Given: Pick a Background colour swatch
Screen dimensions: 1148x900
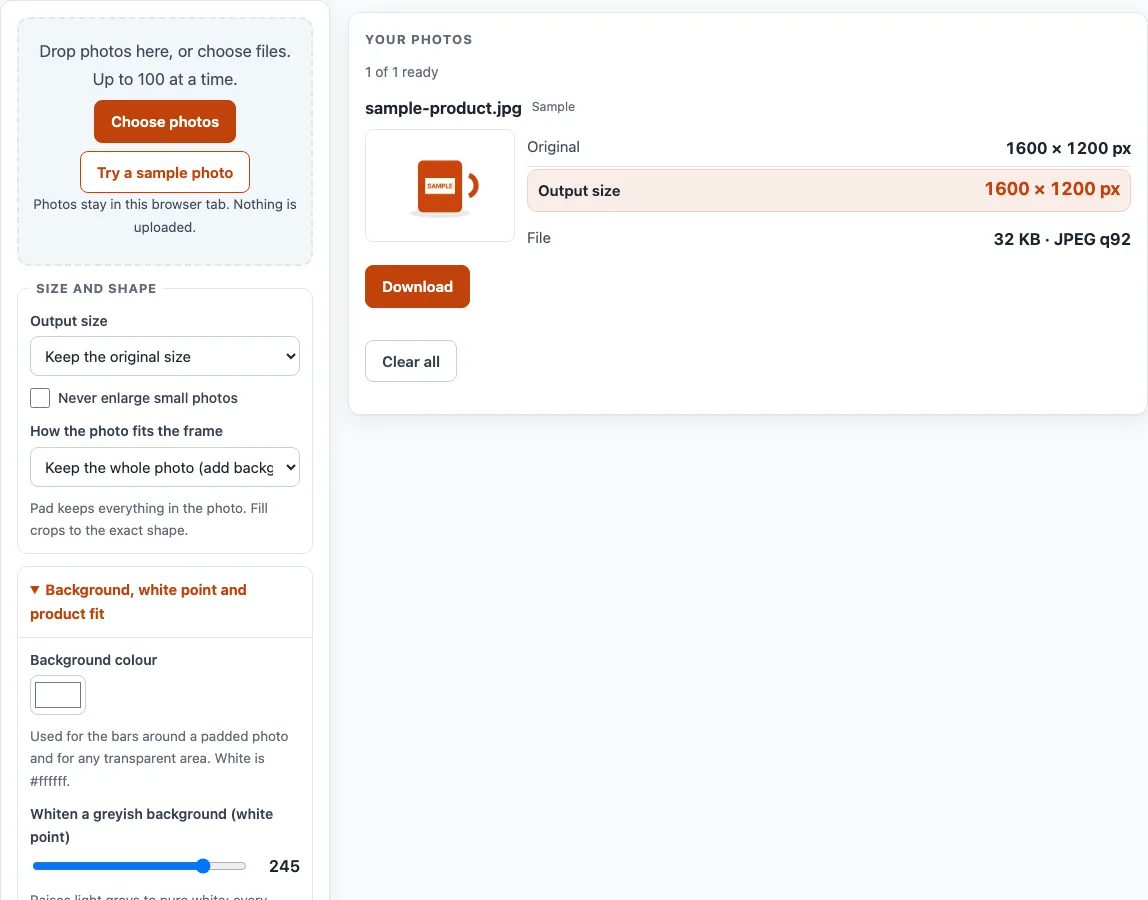Looking at the screenshot, I should [x=58, y=695].
